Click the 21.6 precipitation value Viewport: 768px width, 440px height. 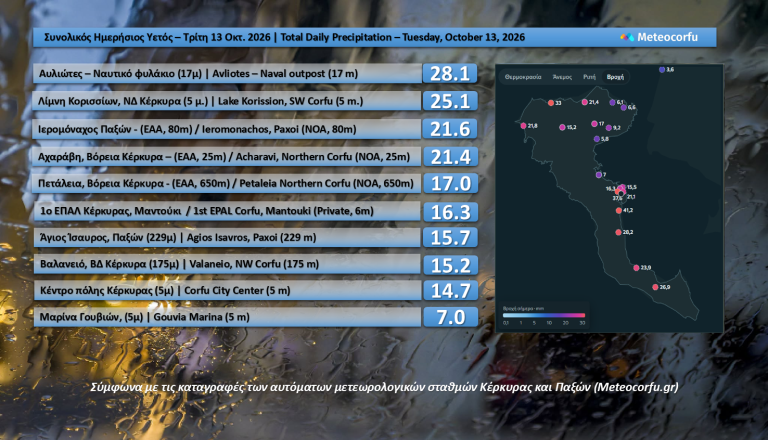(450, 129)
